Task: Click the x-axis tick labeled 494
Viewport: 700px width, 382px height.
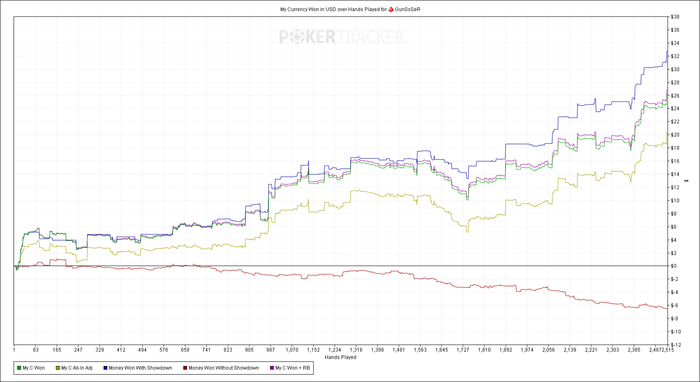Action: [142, 351]
